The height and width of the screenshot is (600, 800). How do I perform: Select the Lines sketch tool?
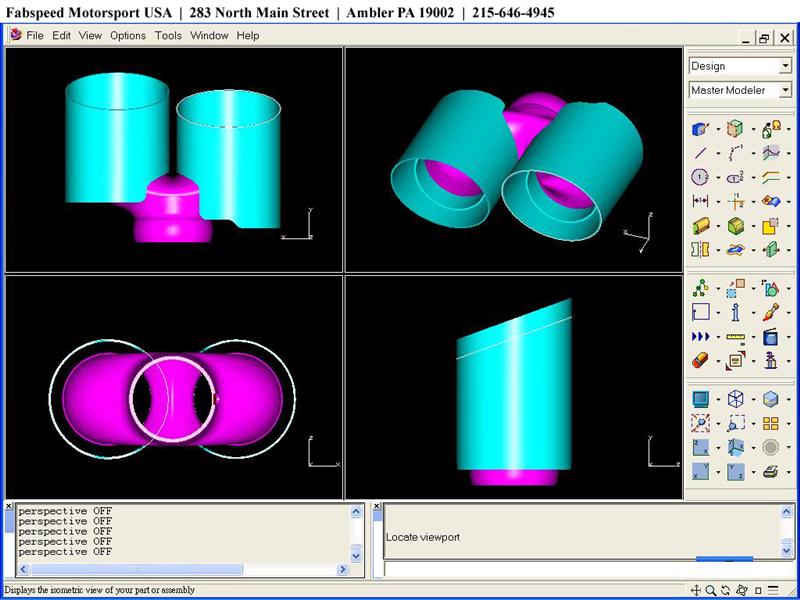click(x=701, y=153)
